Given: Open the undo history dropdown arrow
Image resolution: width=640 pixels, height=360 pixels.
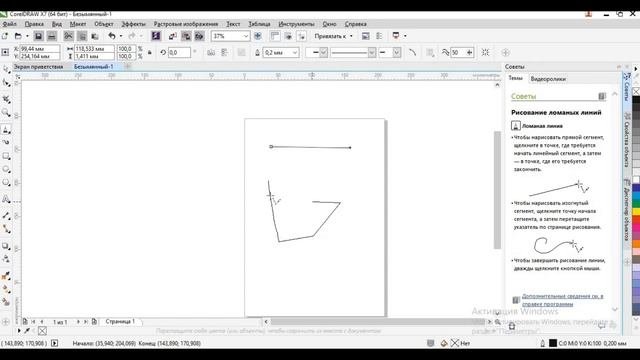Looking at the screenshot, I should point(121,36).
